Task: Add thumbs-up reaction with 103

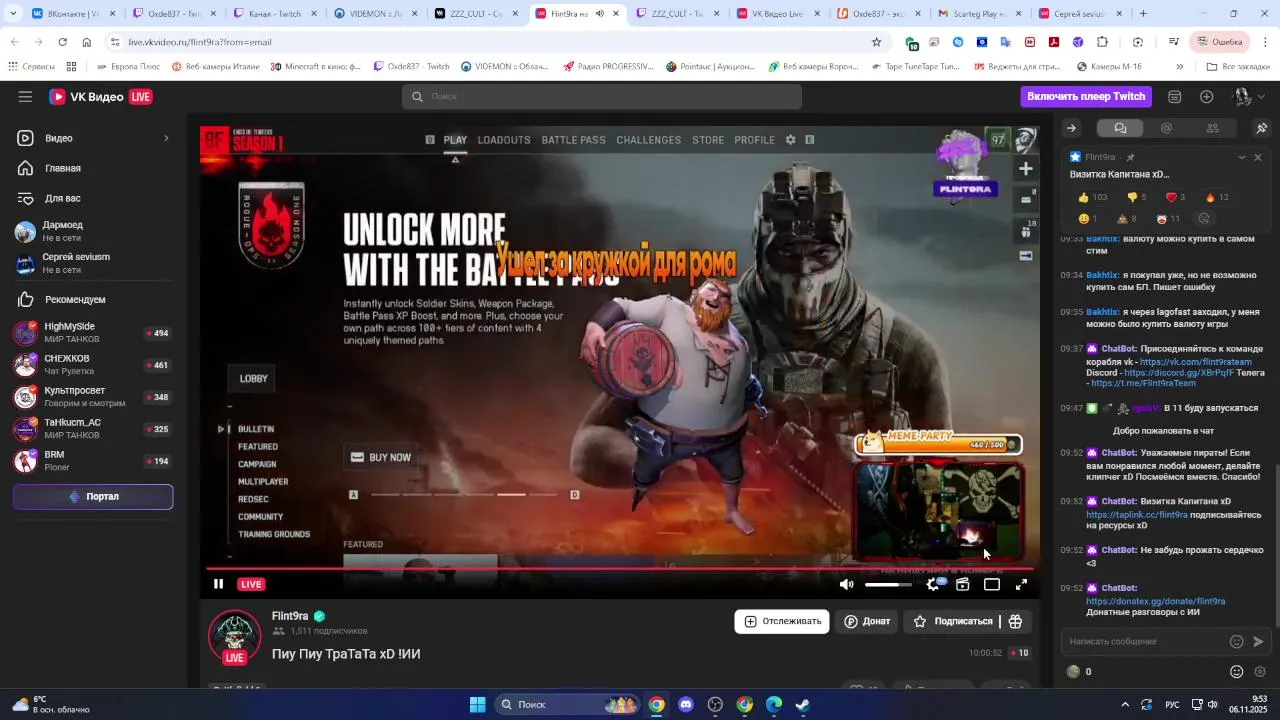Action: pos(1092,197)
